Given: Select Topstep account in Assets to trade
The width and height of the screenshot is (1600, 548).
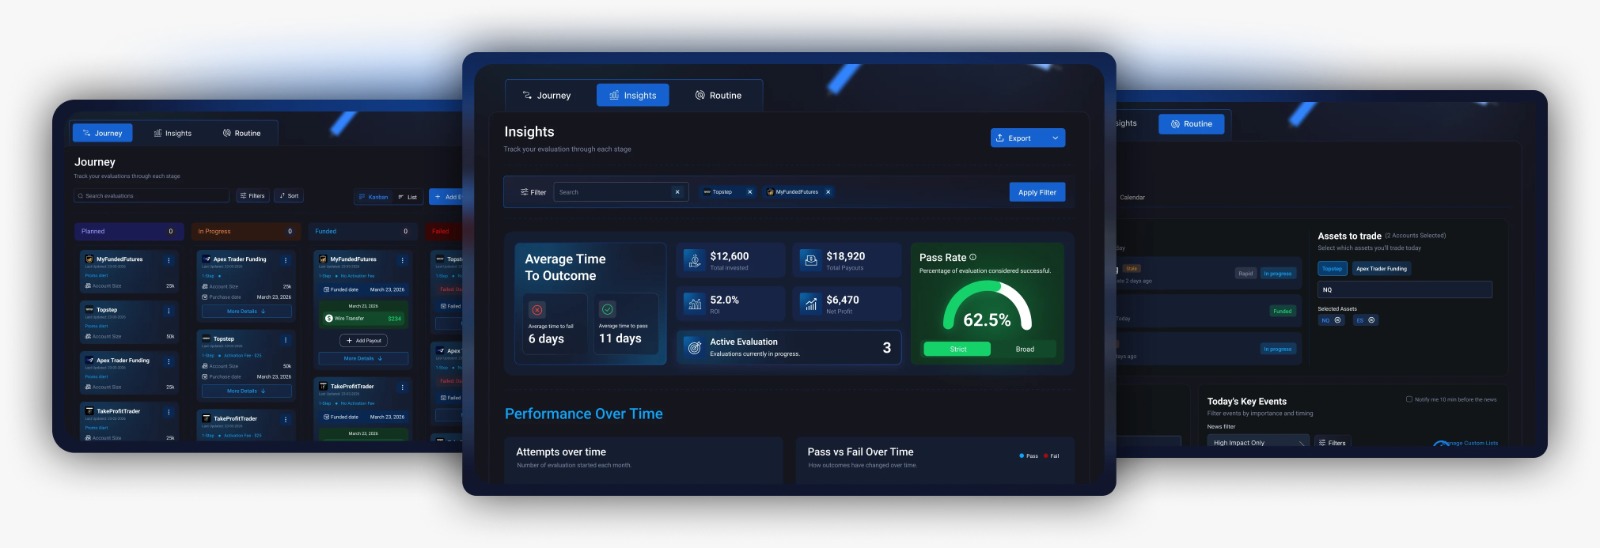Looking at the screenshot, I should click(x=1332, y=268).
